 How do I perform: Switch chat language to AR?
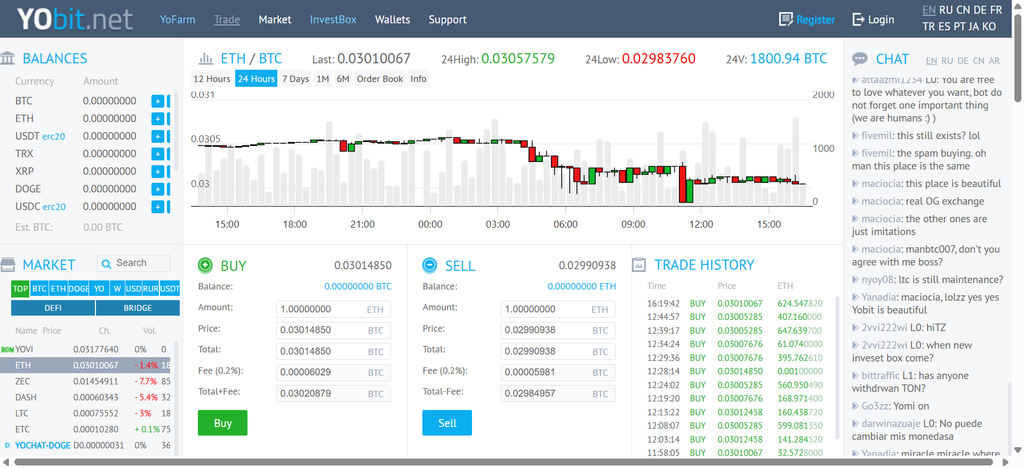pos(994,61)
